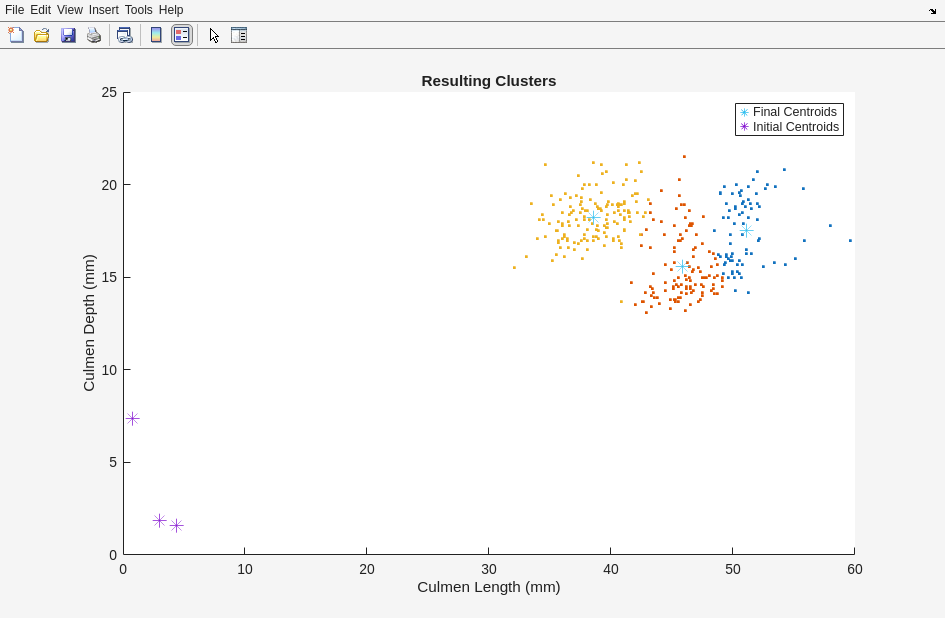Toggle the Insert Legend toolbar button
The height and width of the screenshot is (618, 945).
pyautogui.click(x=181, y=35)
